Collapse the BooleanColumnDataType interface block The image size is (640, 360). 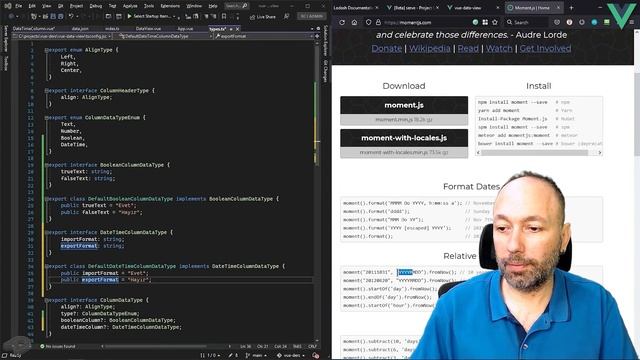point(46,165)
